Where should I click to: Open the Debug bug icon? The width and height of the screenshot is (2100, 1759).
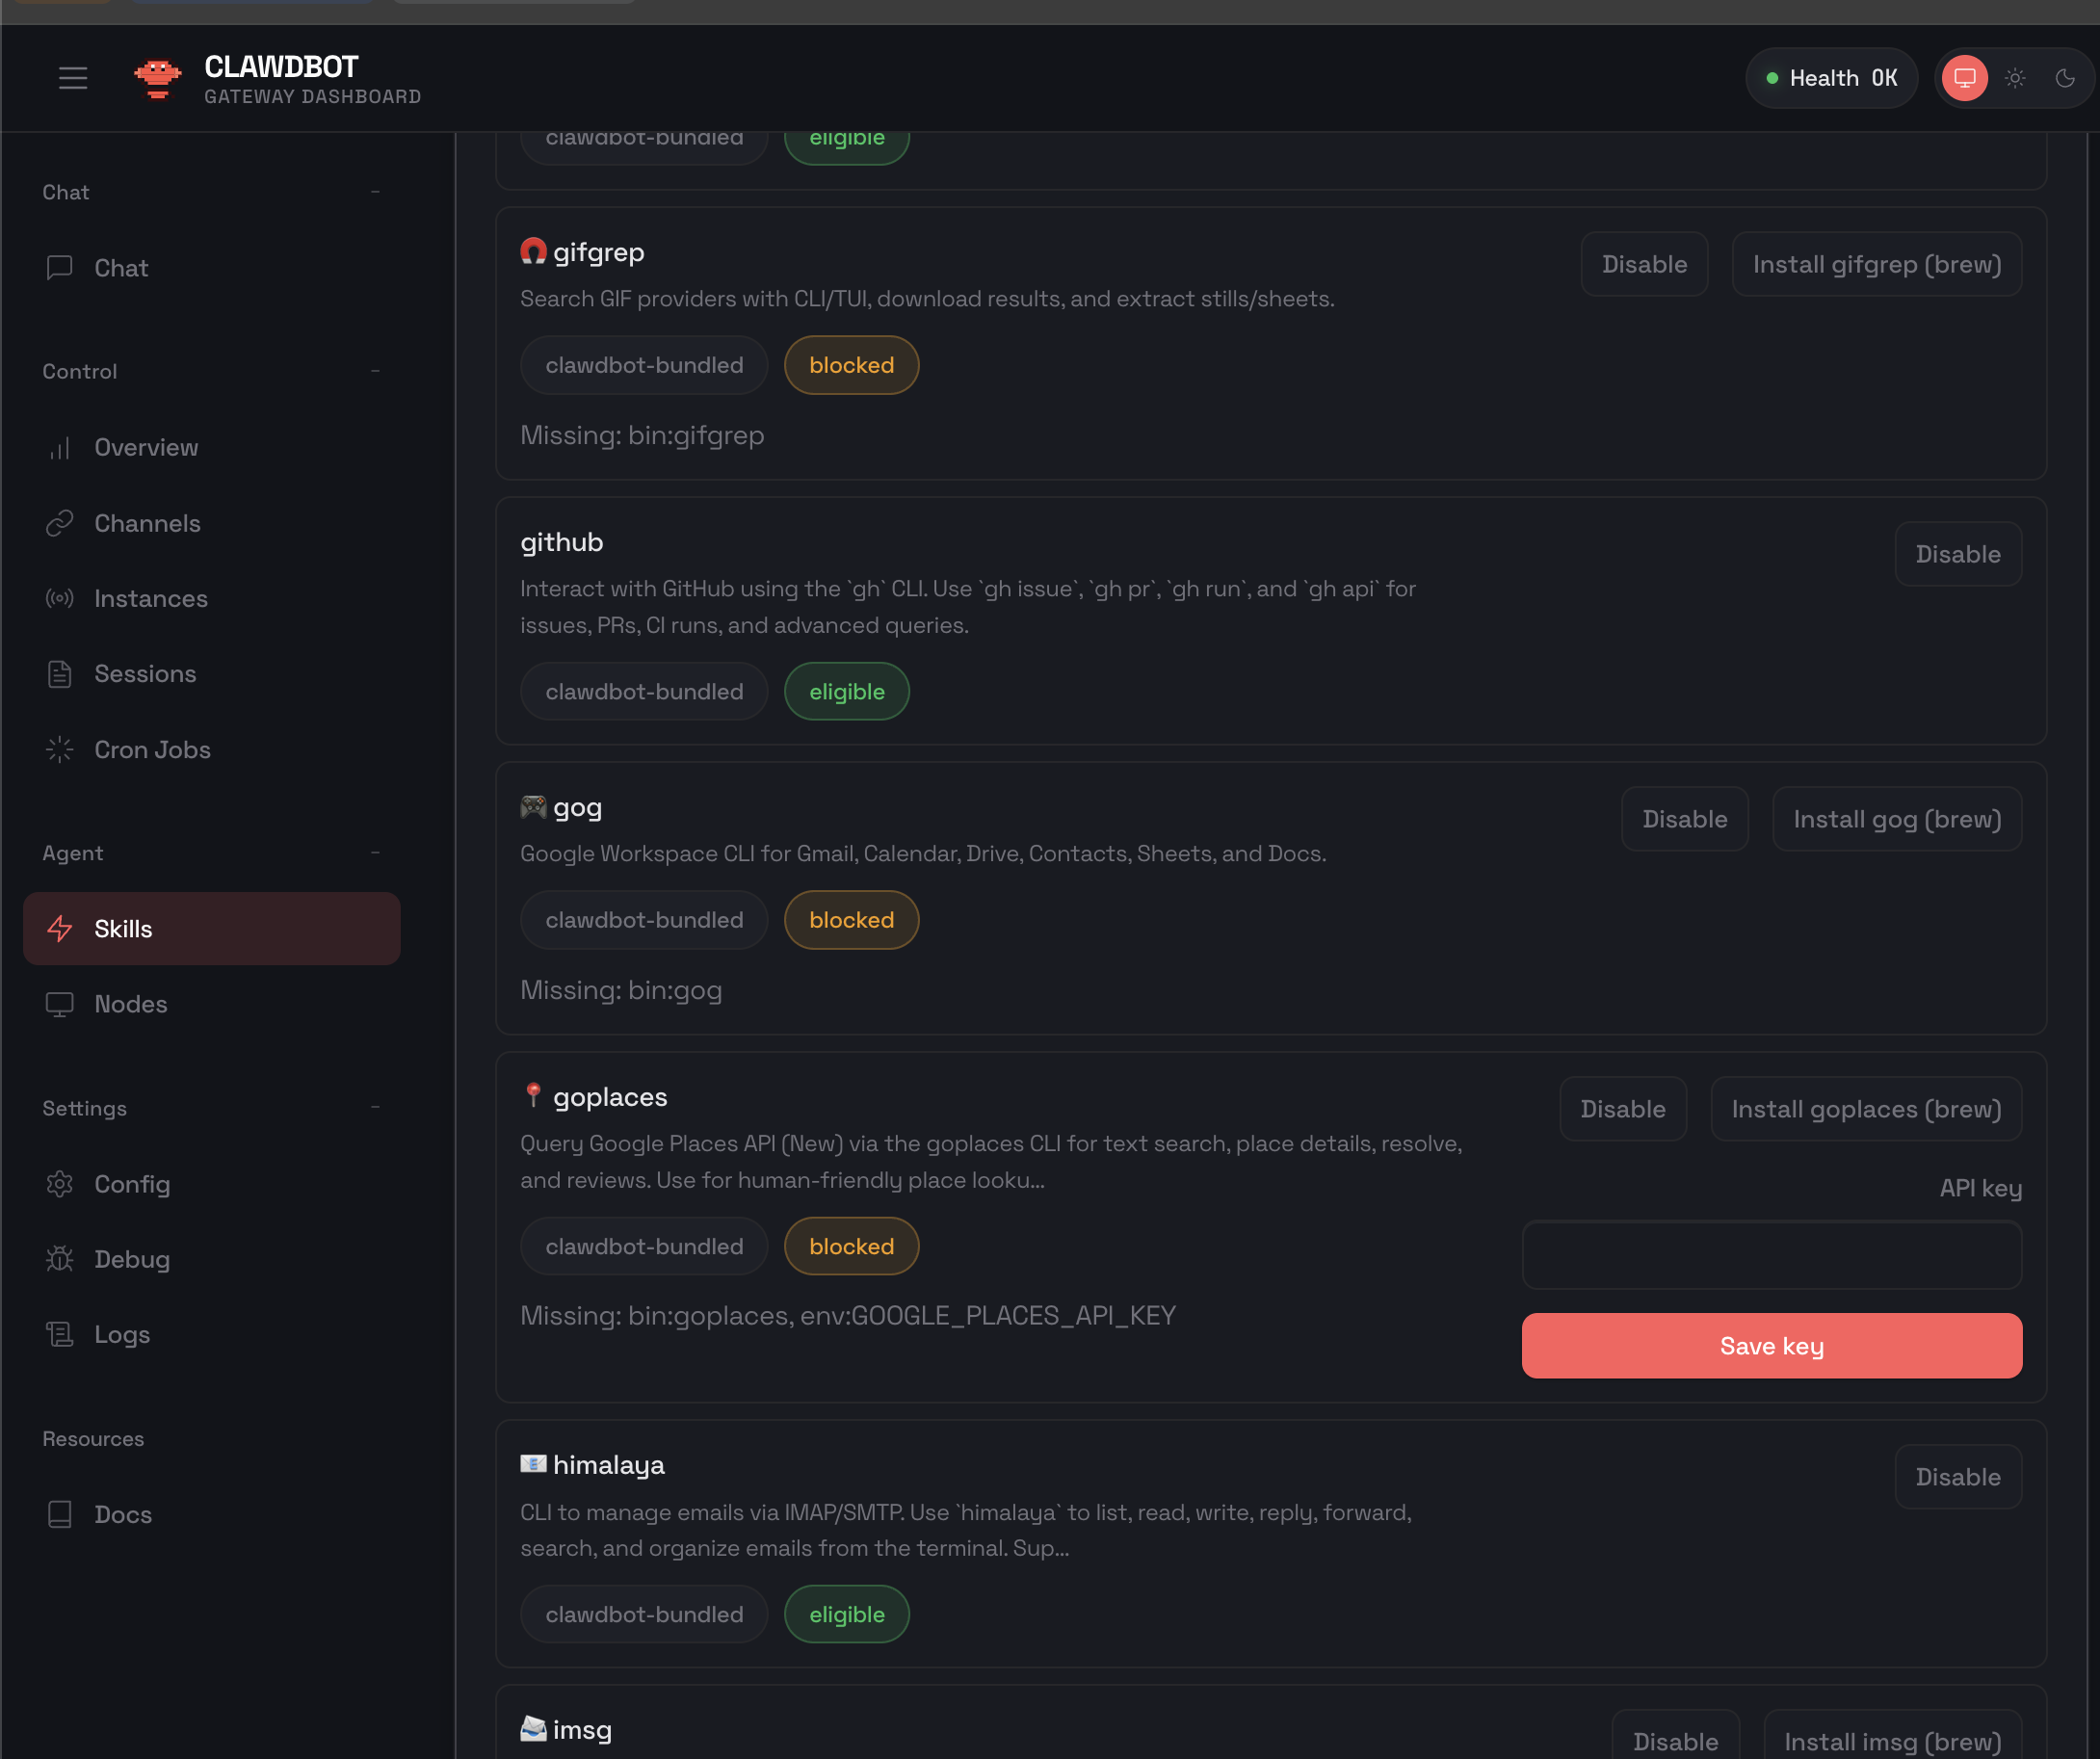point(60,1259)
